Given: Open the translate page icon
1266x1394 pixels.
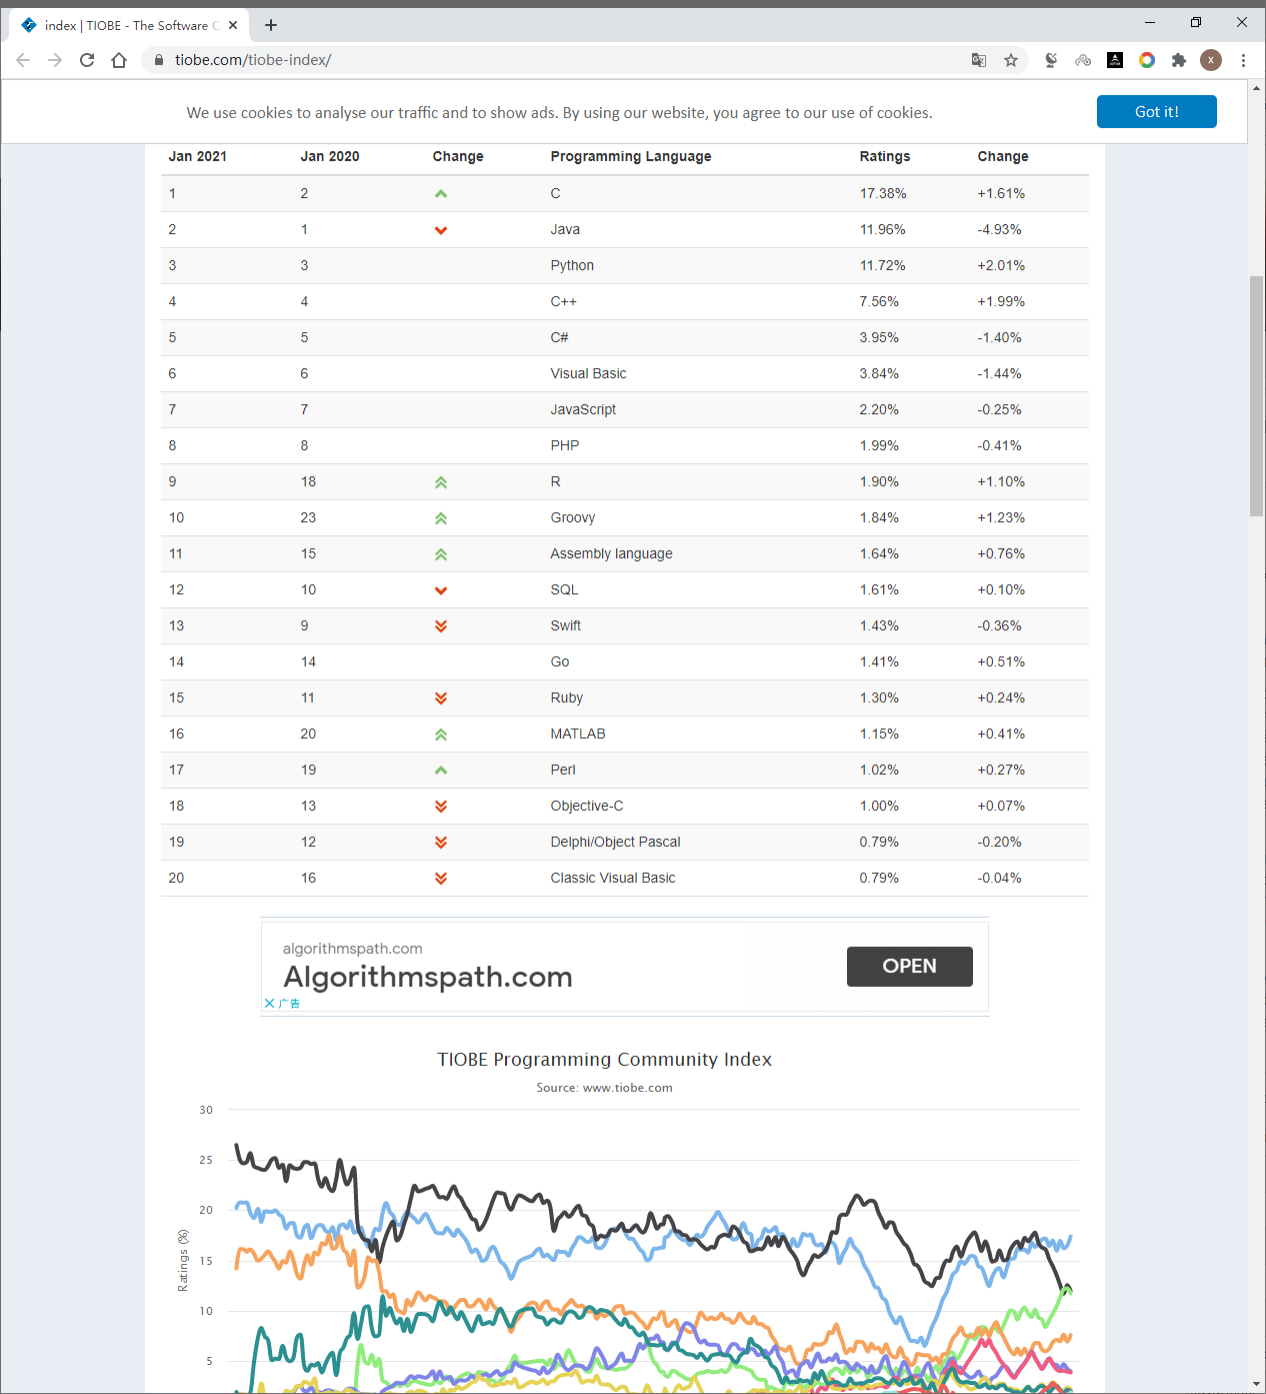Looking at the screenshot, I should point(979,60).
